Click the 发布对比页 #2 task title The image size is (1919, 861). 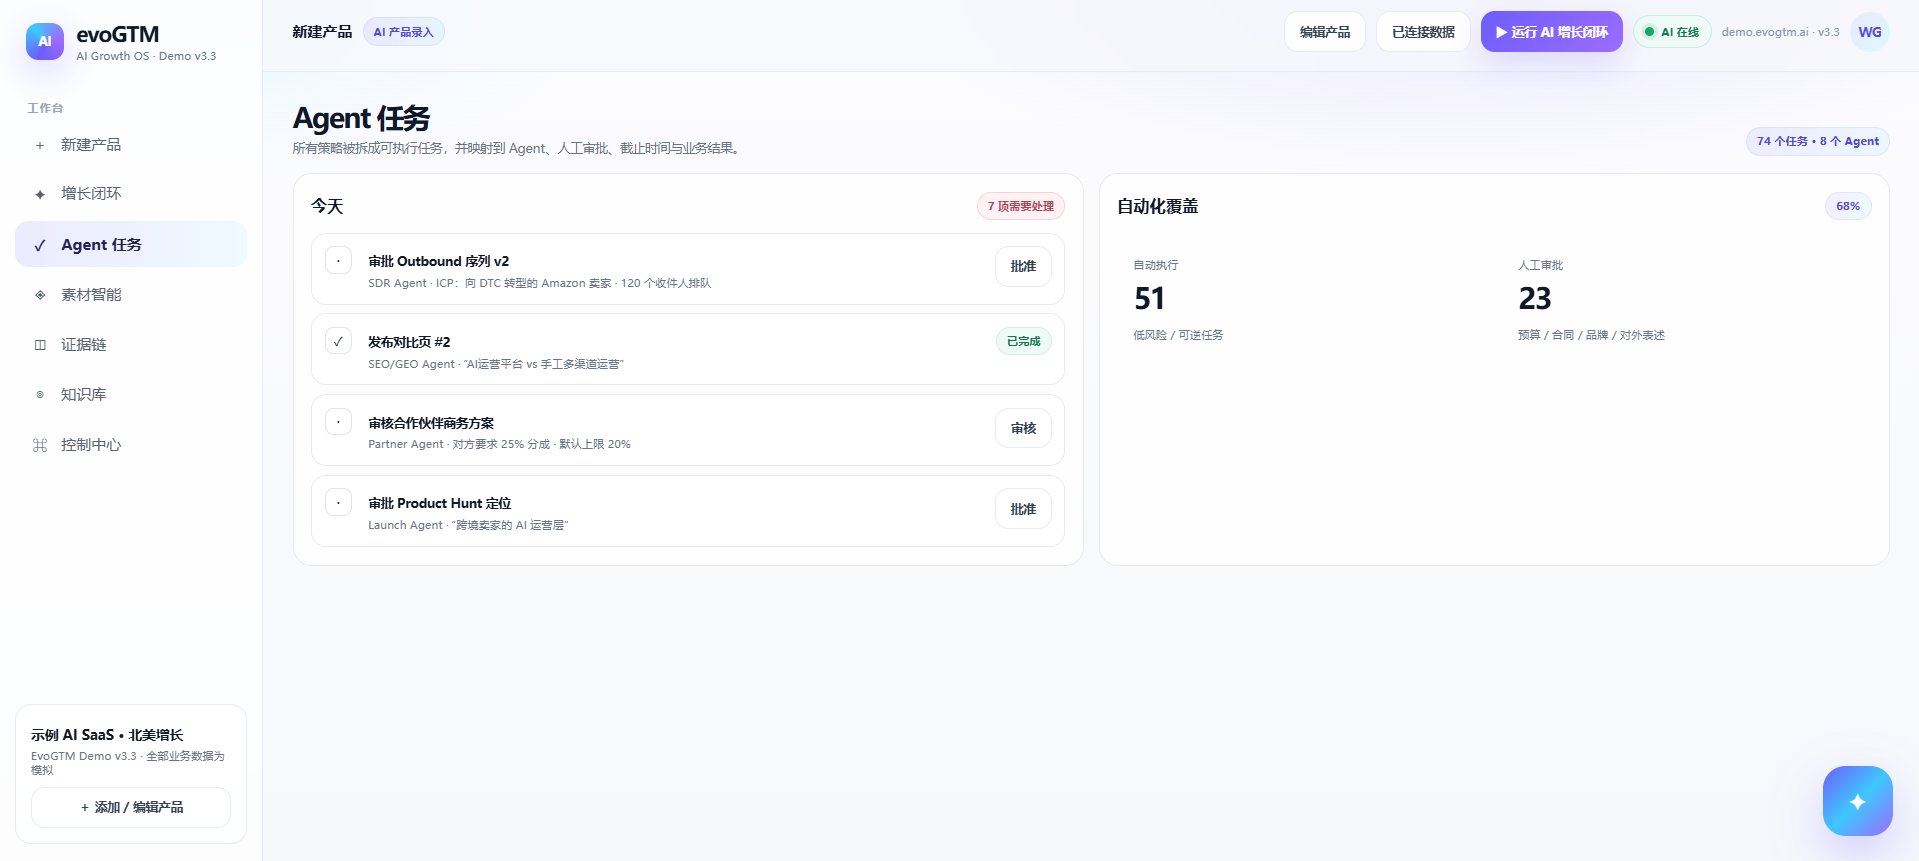(409, 342)
